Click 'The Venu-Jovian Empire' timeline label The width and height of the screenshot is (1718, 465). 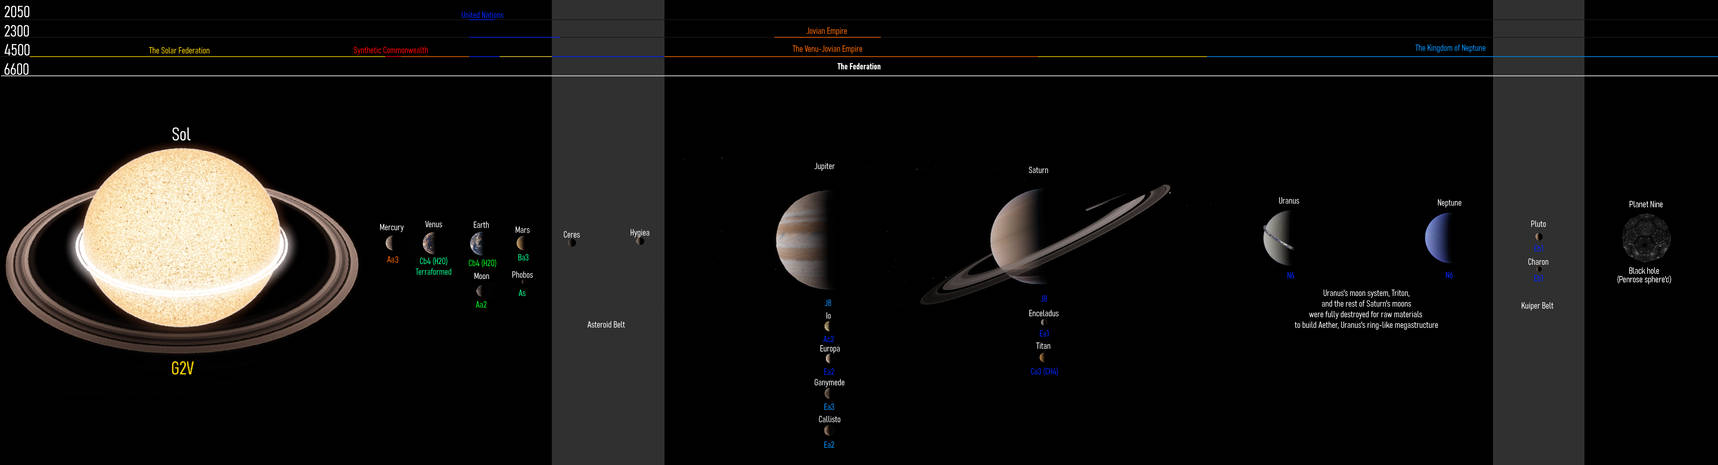(827, 49)
